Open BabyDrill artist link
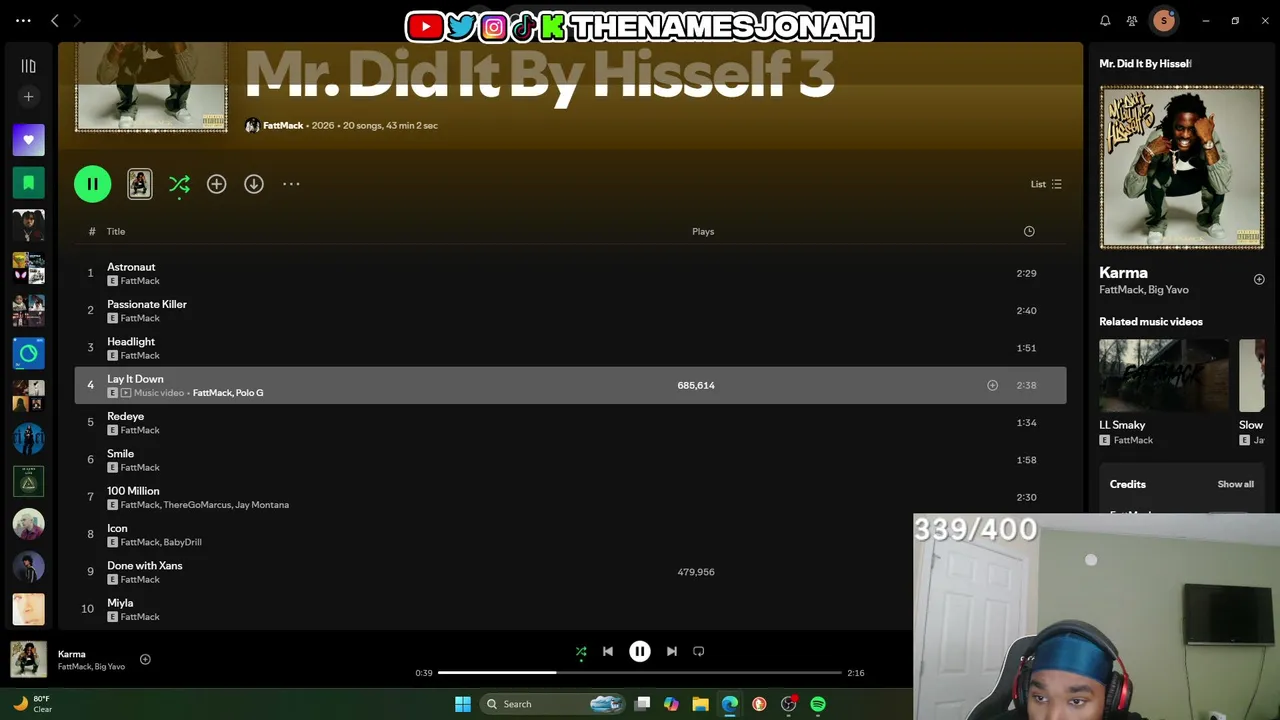The width and height of the screenshot is (1280, 720). [x=183, y=542]
